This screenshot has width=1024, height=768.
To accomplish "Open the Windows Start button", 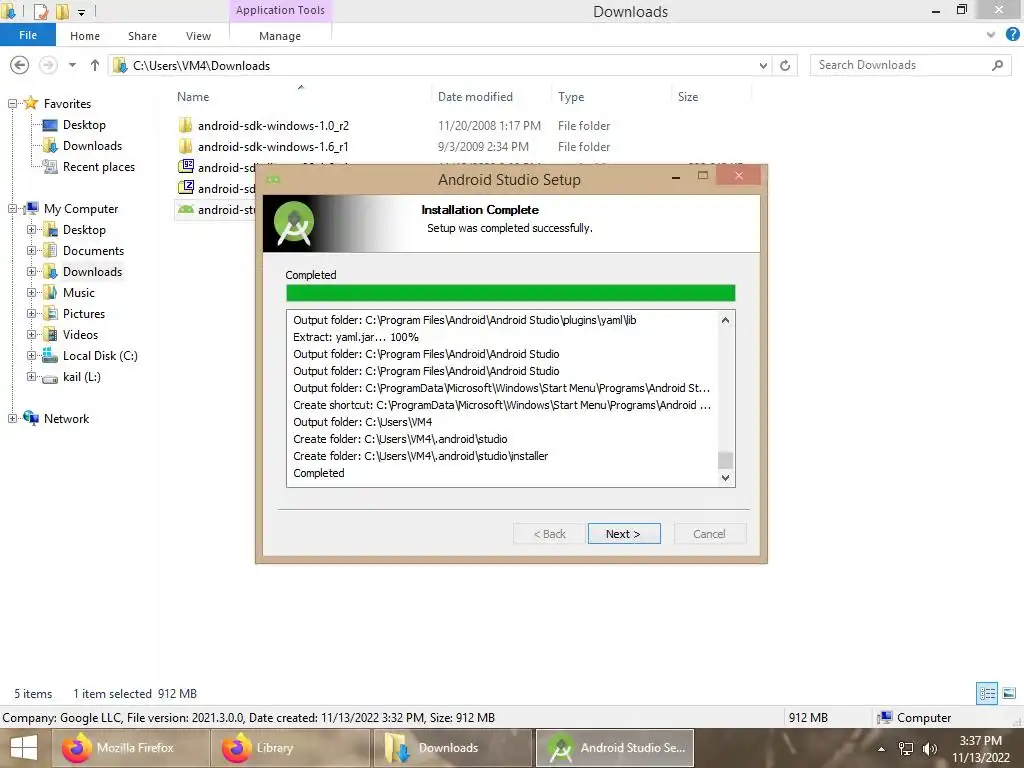I will [x=24, y=748].
